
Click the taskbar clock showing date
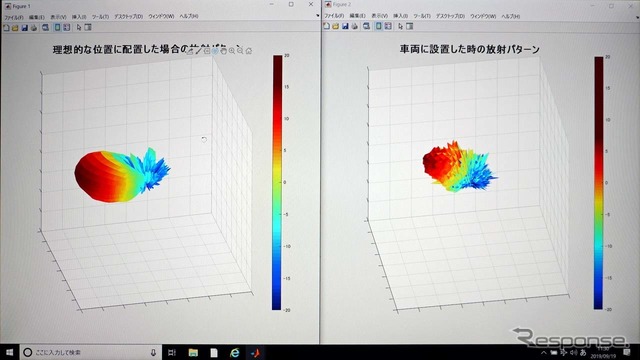(x=602, y=353)
